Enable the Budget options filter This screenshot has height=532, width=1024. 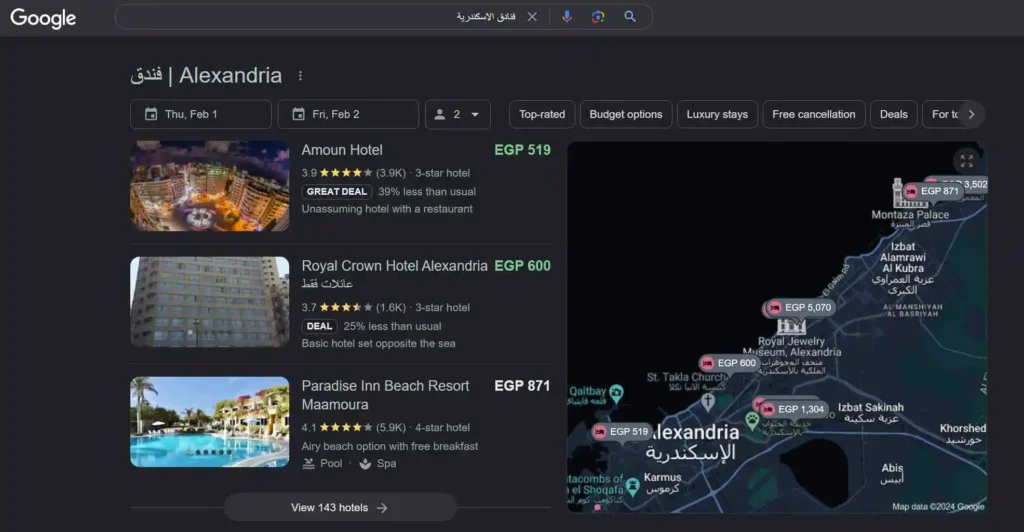tap(626, 114)
